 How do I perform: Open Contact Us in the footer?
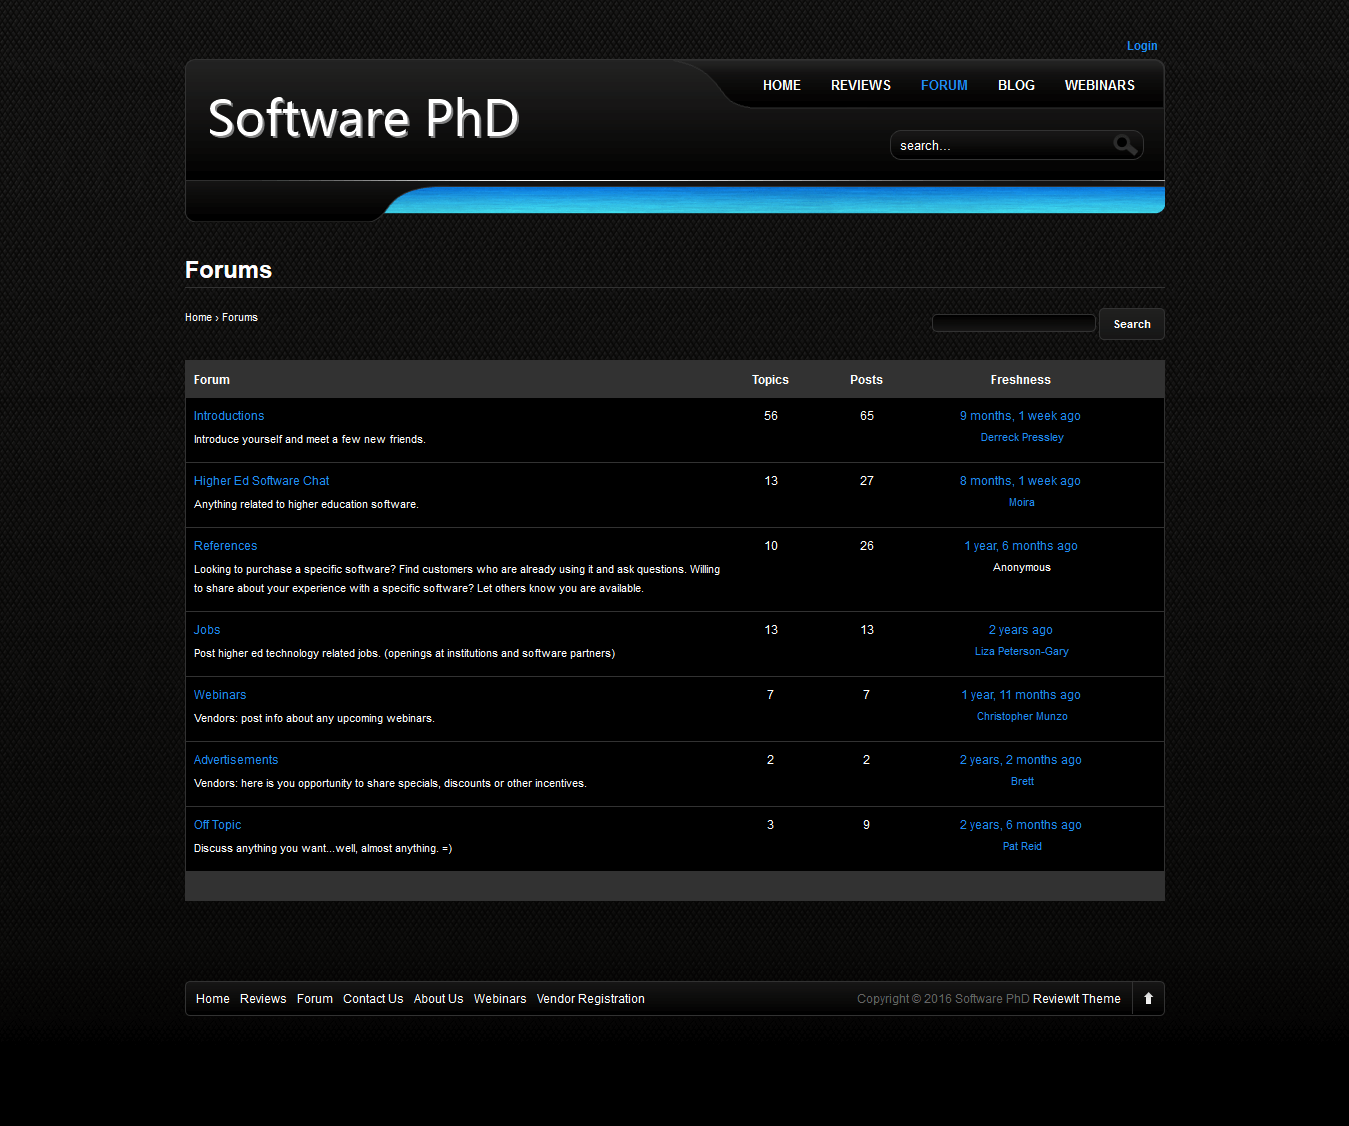tap(373, 999)
